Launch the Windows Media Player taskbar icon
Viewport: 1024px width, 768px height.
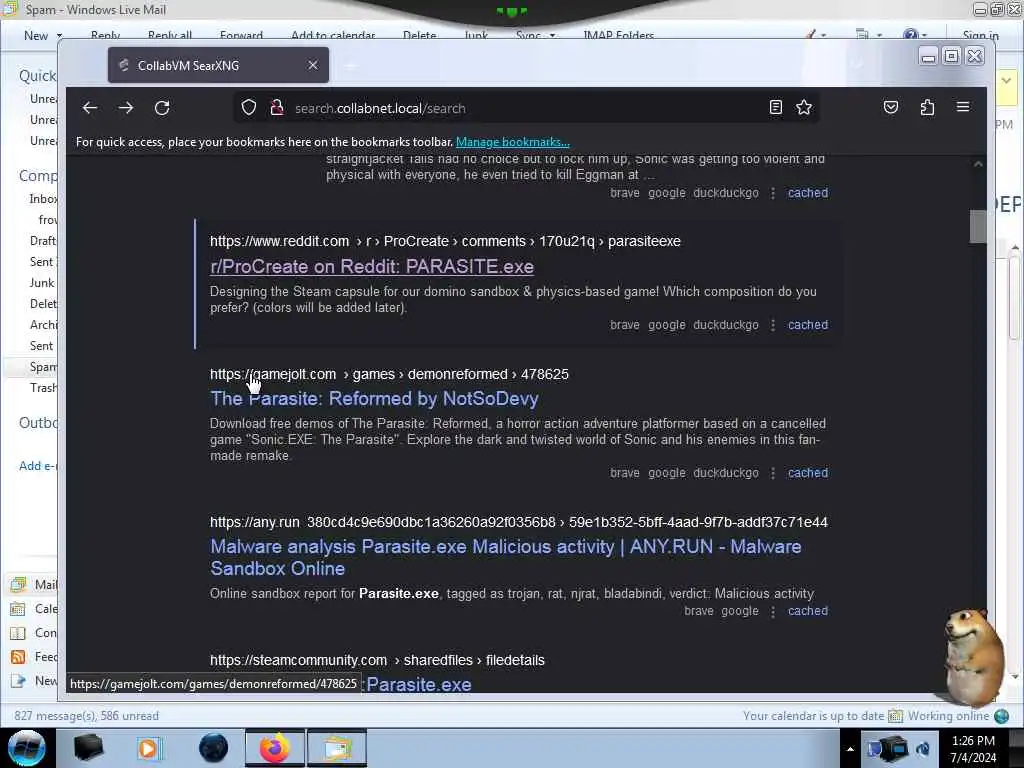[x=149, y=748]
